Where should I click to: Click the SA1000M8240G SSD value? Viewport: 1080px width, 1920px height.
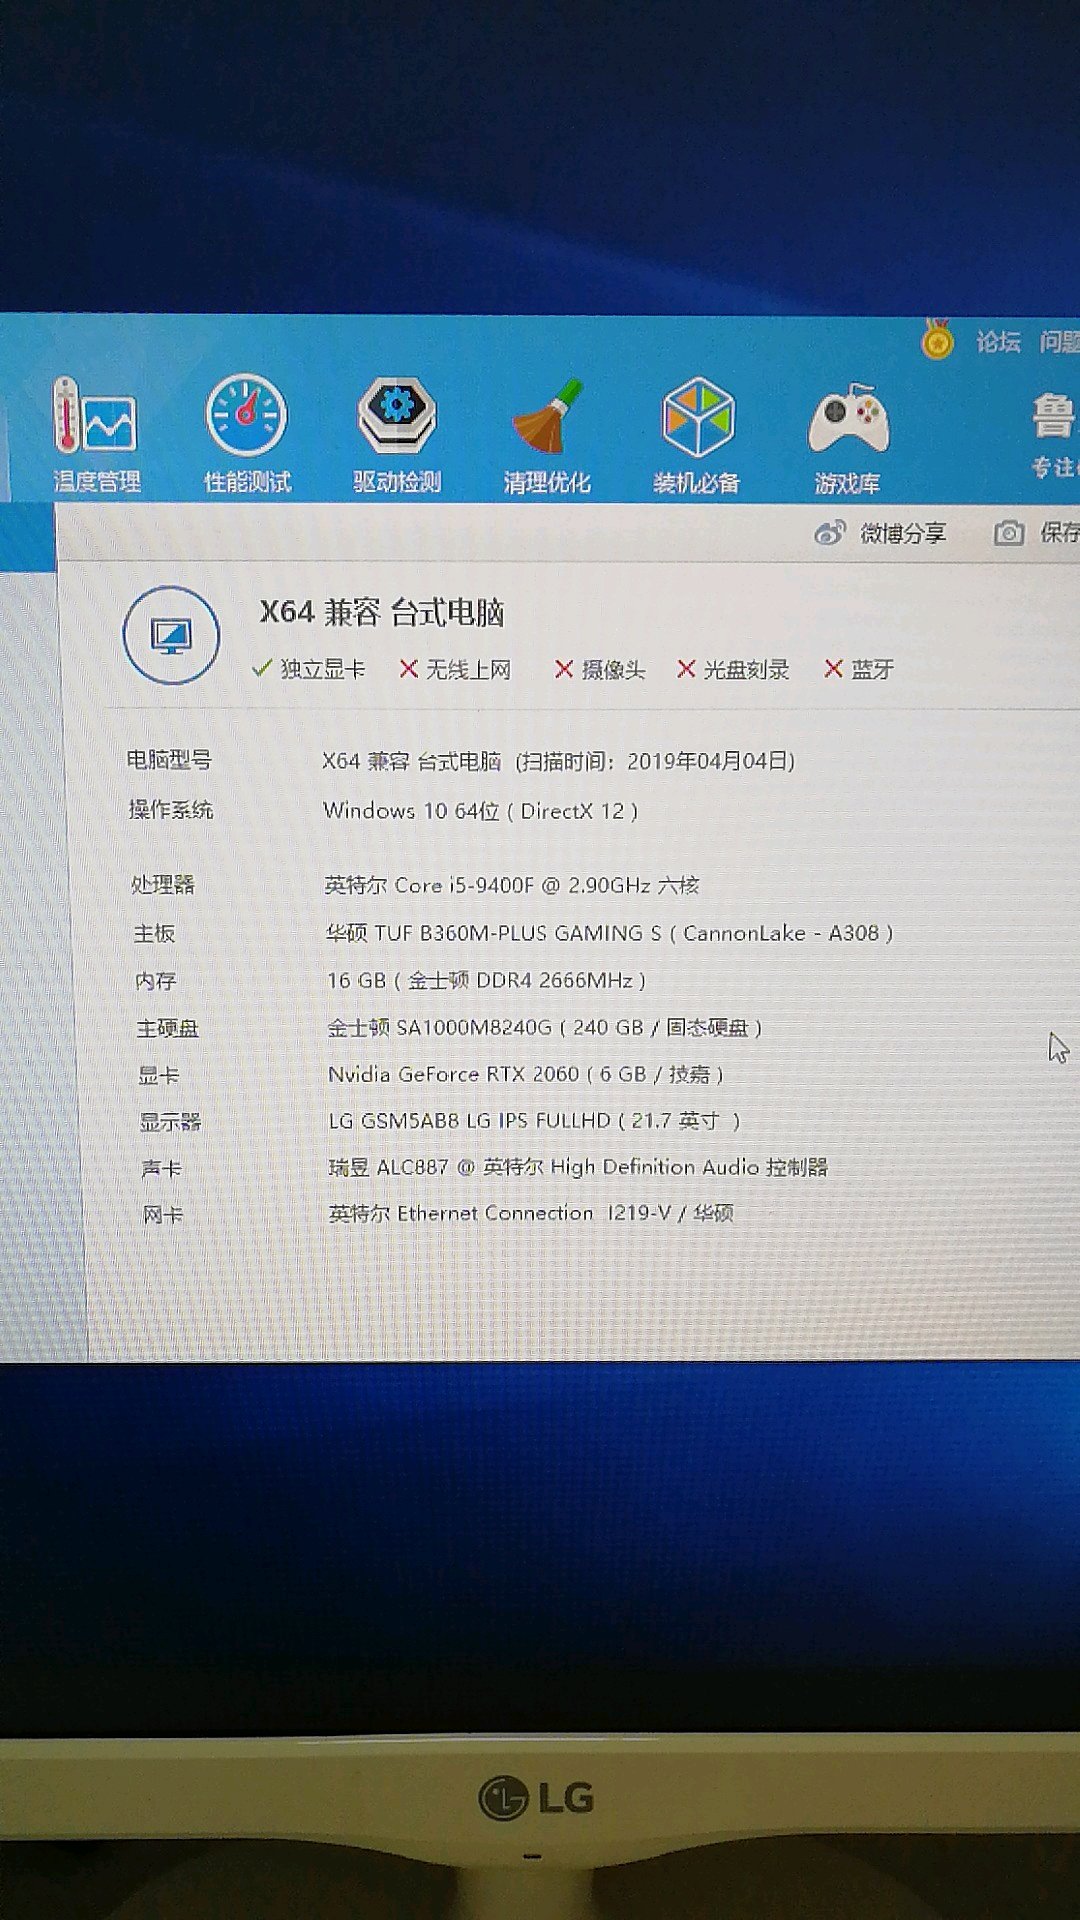click(x=545, y=1027)
